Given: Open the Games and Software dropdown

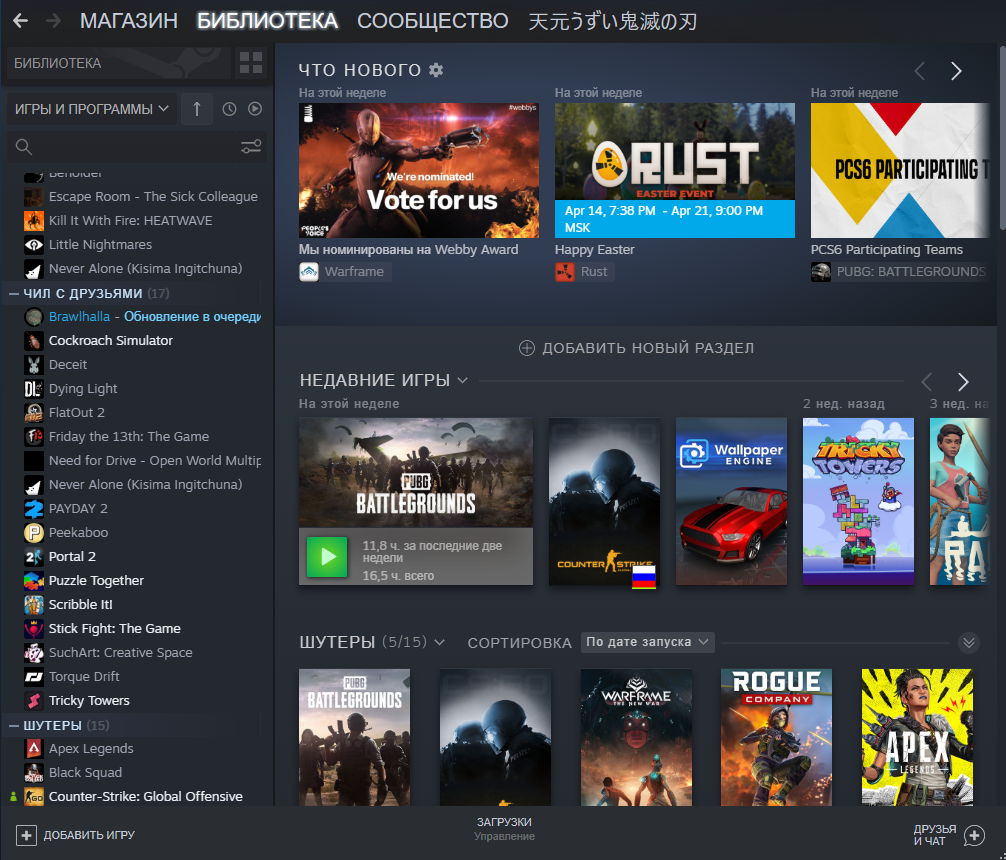Looking at the screenshot, I should 91,109.
